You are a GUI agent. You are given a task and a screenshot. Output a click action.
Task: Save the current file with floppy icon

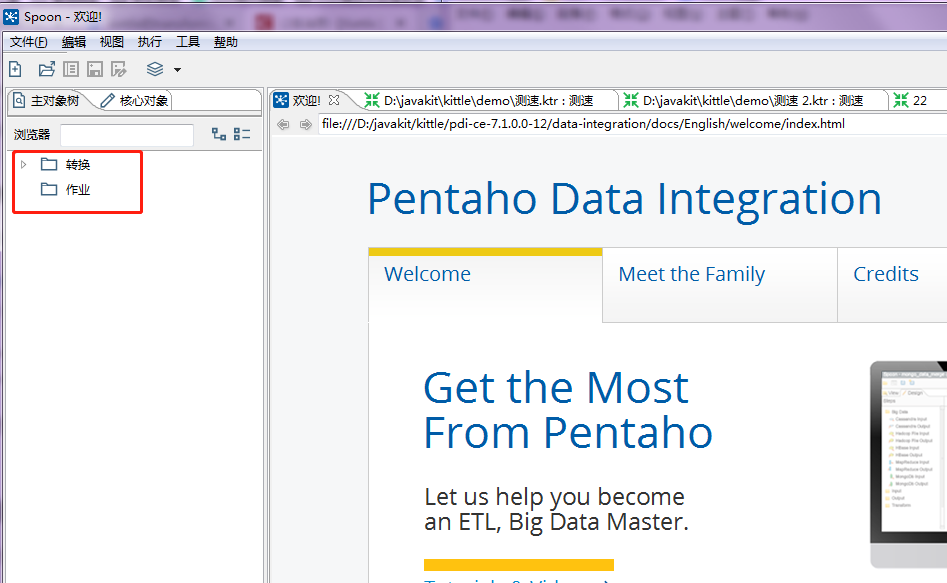(95, 69)
